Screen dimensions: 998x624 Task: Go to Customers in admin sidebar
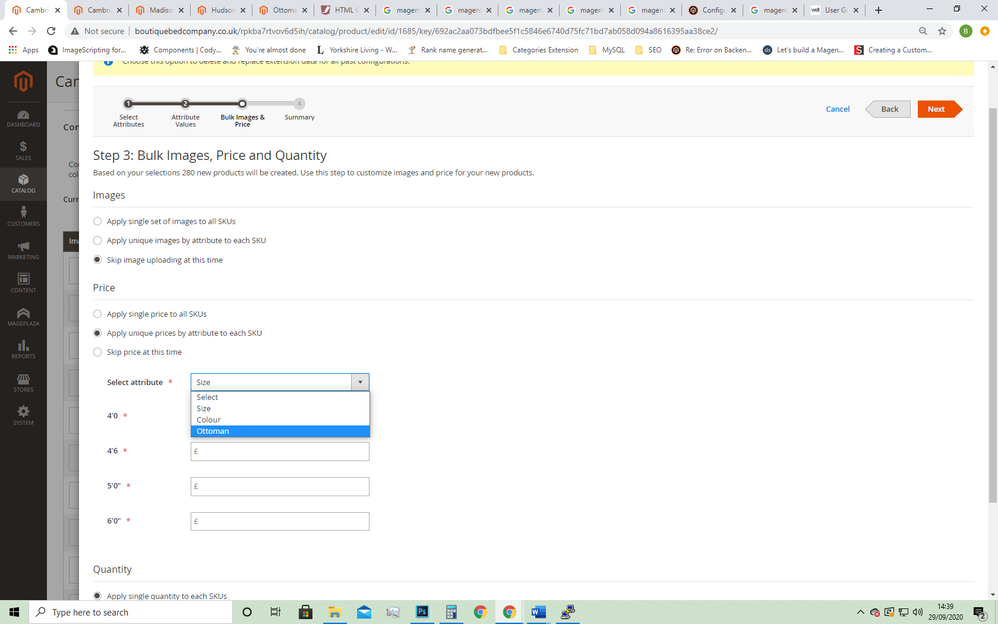click(x=23, y=216)
